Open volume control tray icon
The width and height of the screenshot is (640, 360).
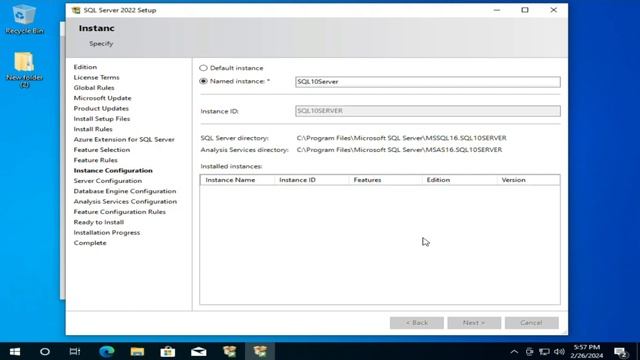coord(559,351)
